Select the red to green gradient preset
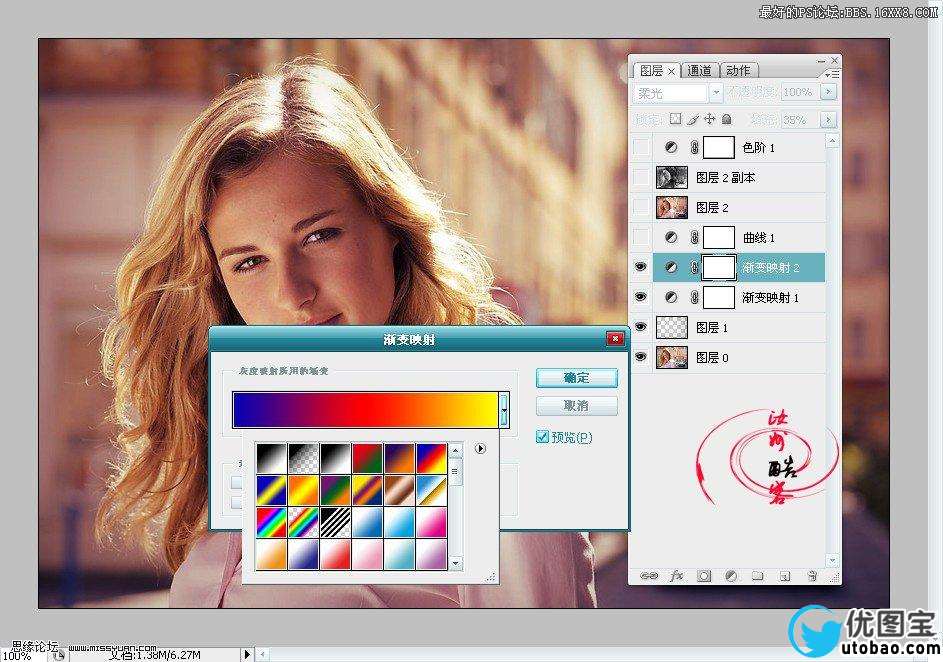Screen dimensions: 943x662 (367, 459)
